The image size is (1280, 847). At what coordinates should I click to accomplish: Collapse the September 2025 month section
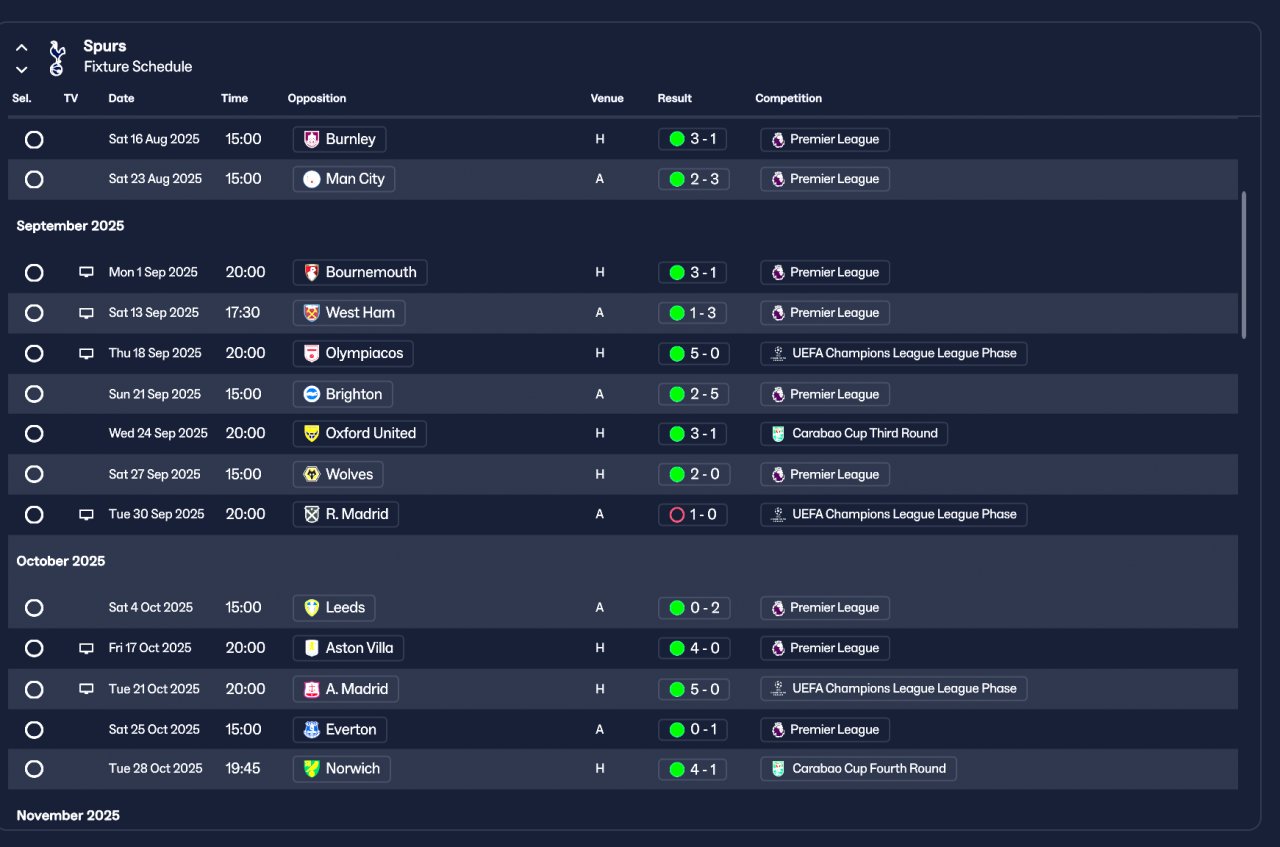tap(70, 226)
